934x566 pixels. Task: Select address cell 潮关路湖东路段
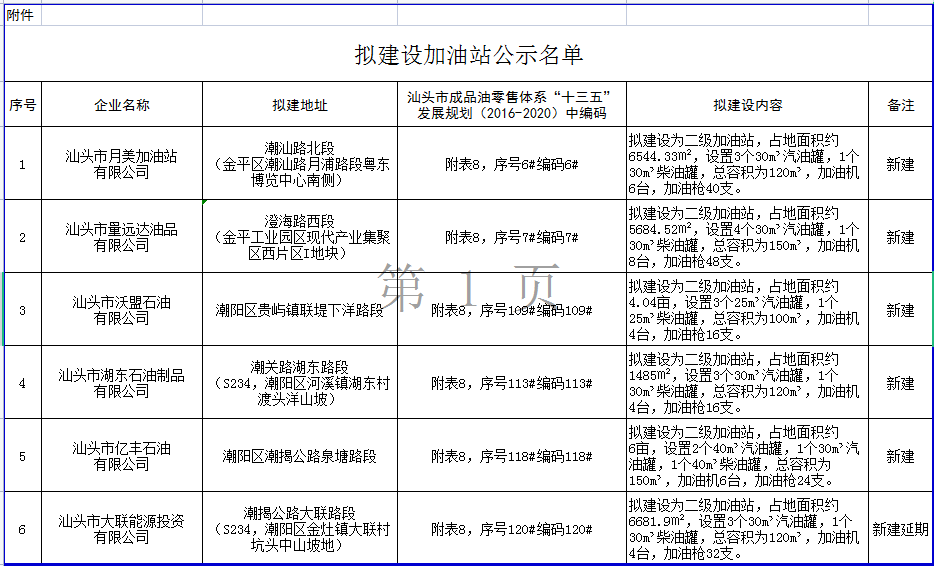click(x=300, y=383)
